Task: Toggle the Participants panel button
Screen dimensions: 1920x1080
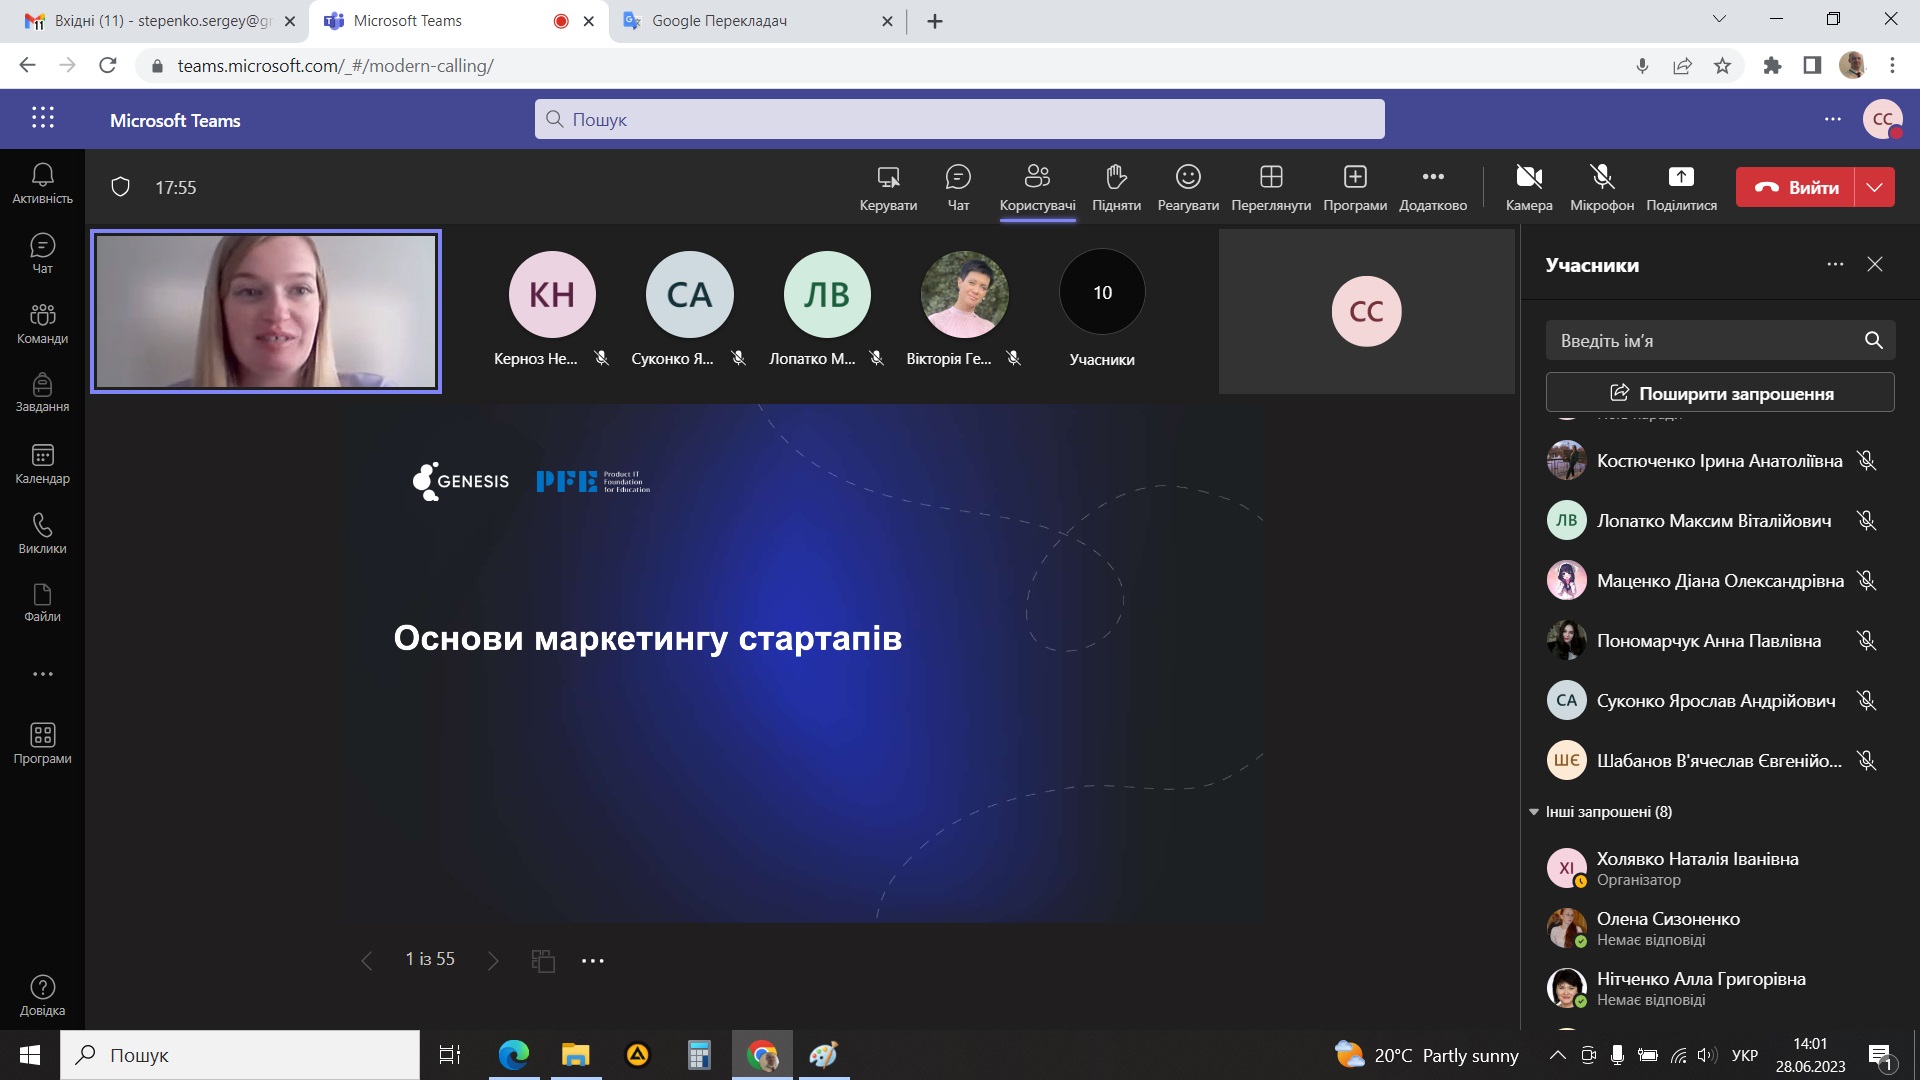Action: (x=1037, y=187)
